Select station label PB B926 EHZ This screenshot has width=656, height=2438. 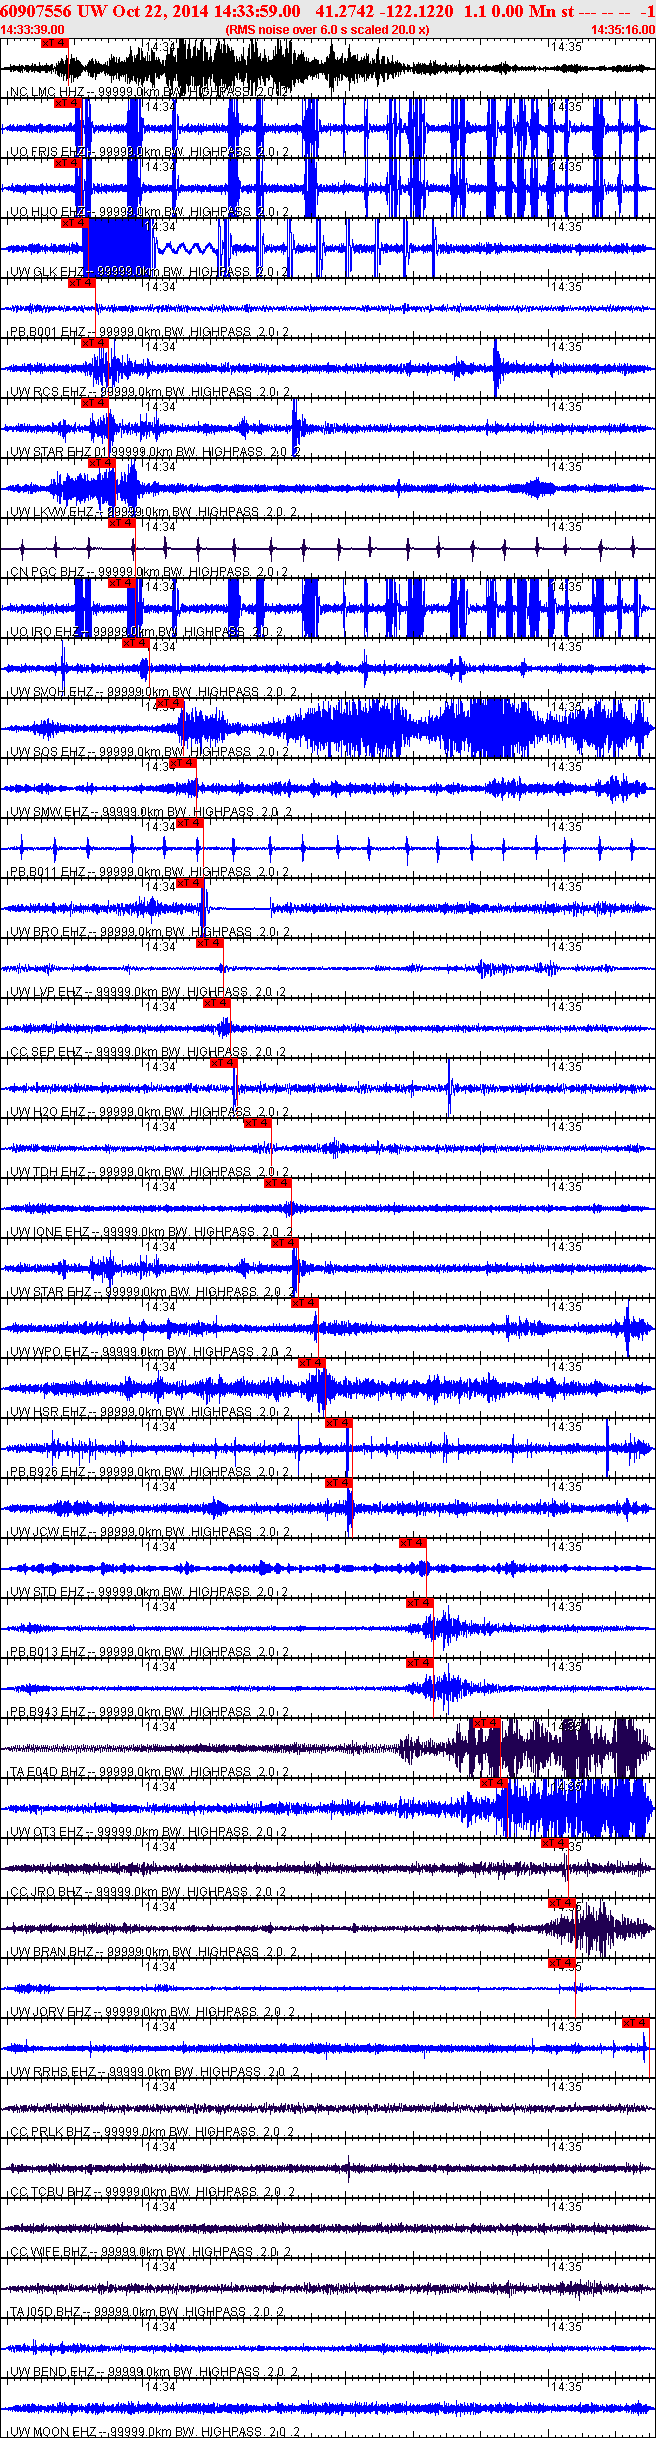[47, 1472]
